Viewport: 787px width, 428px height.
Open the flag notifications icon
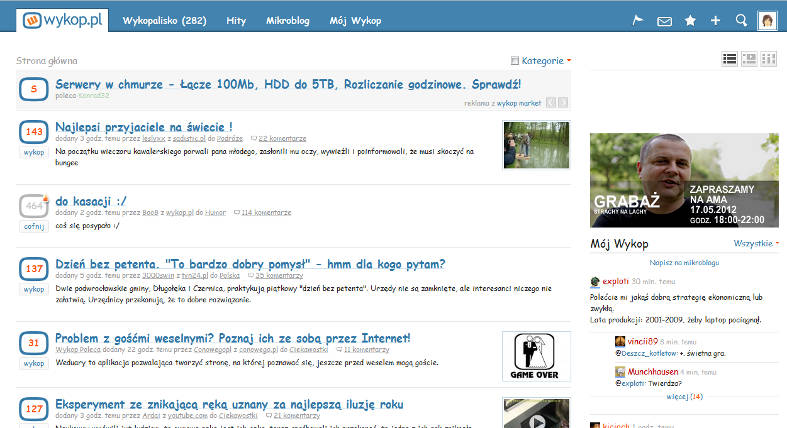click(x=637, y=21)
